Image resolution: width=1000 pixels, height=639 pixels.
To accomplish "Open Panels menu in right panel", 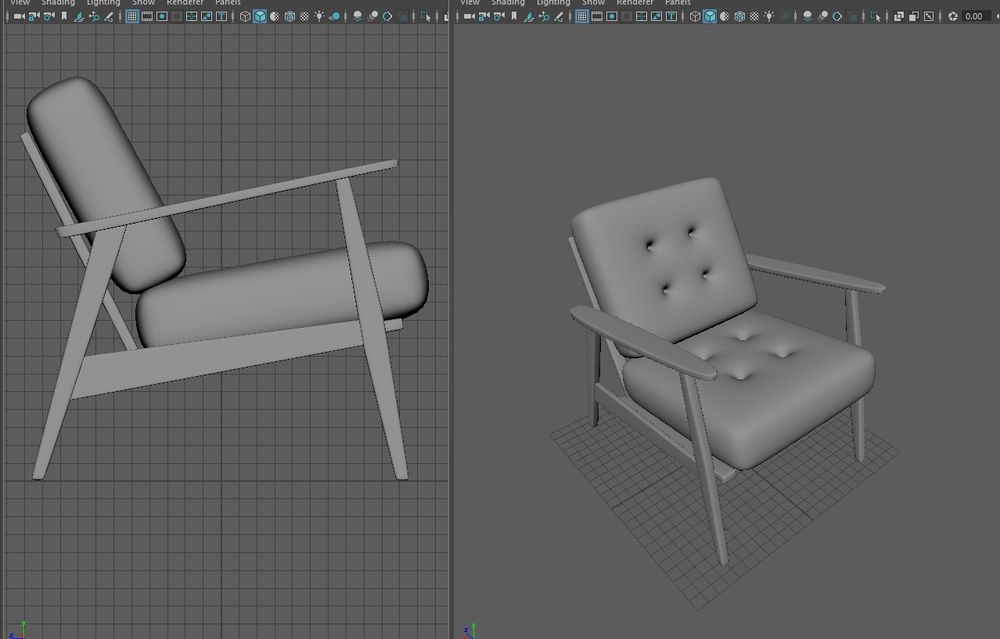I will [677, 3].
